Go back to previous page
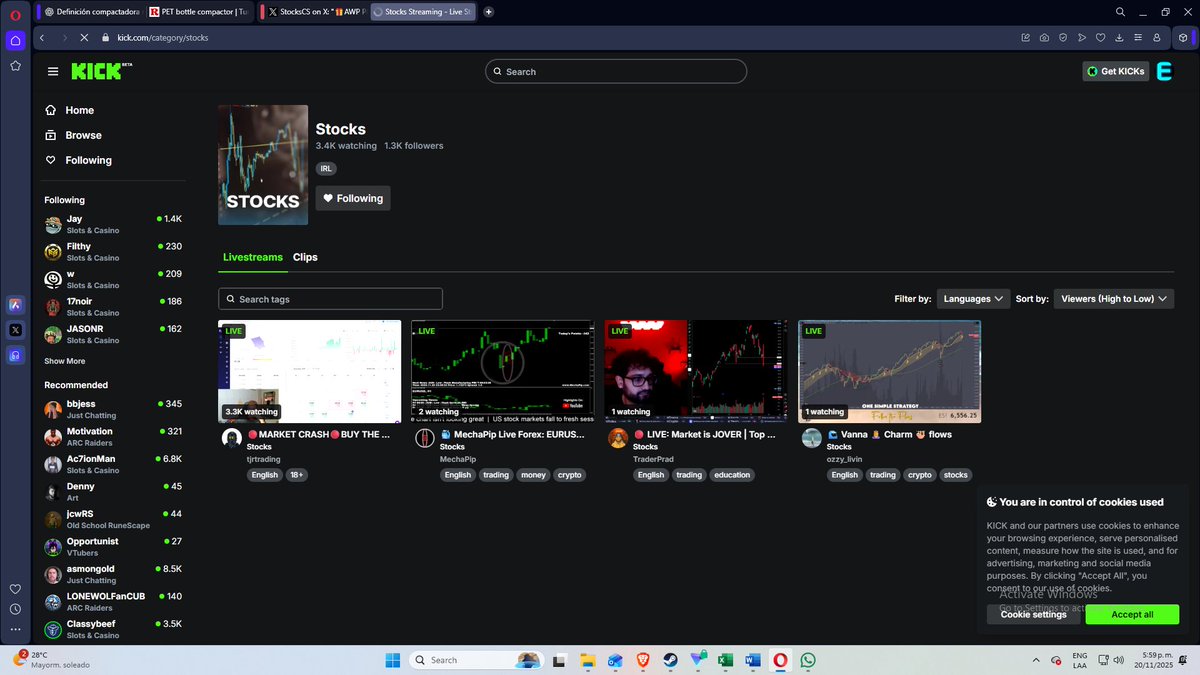 tap(42, 38)
